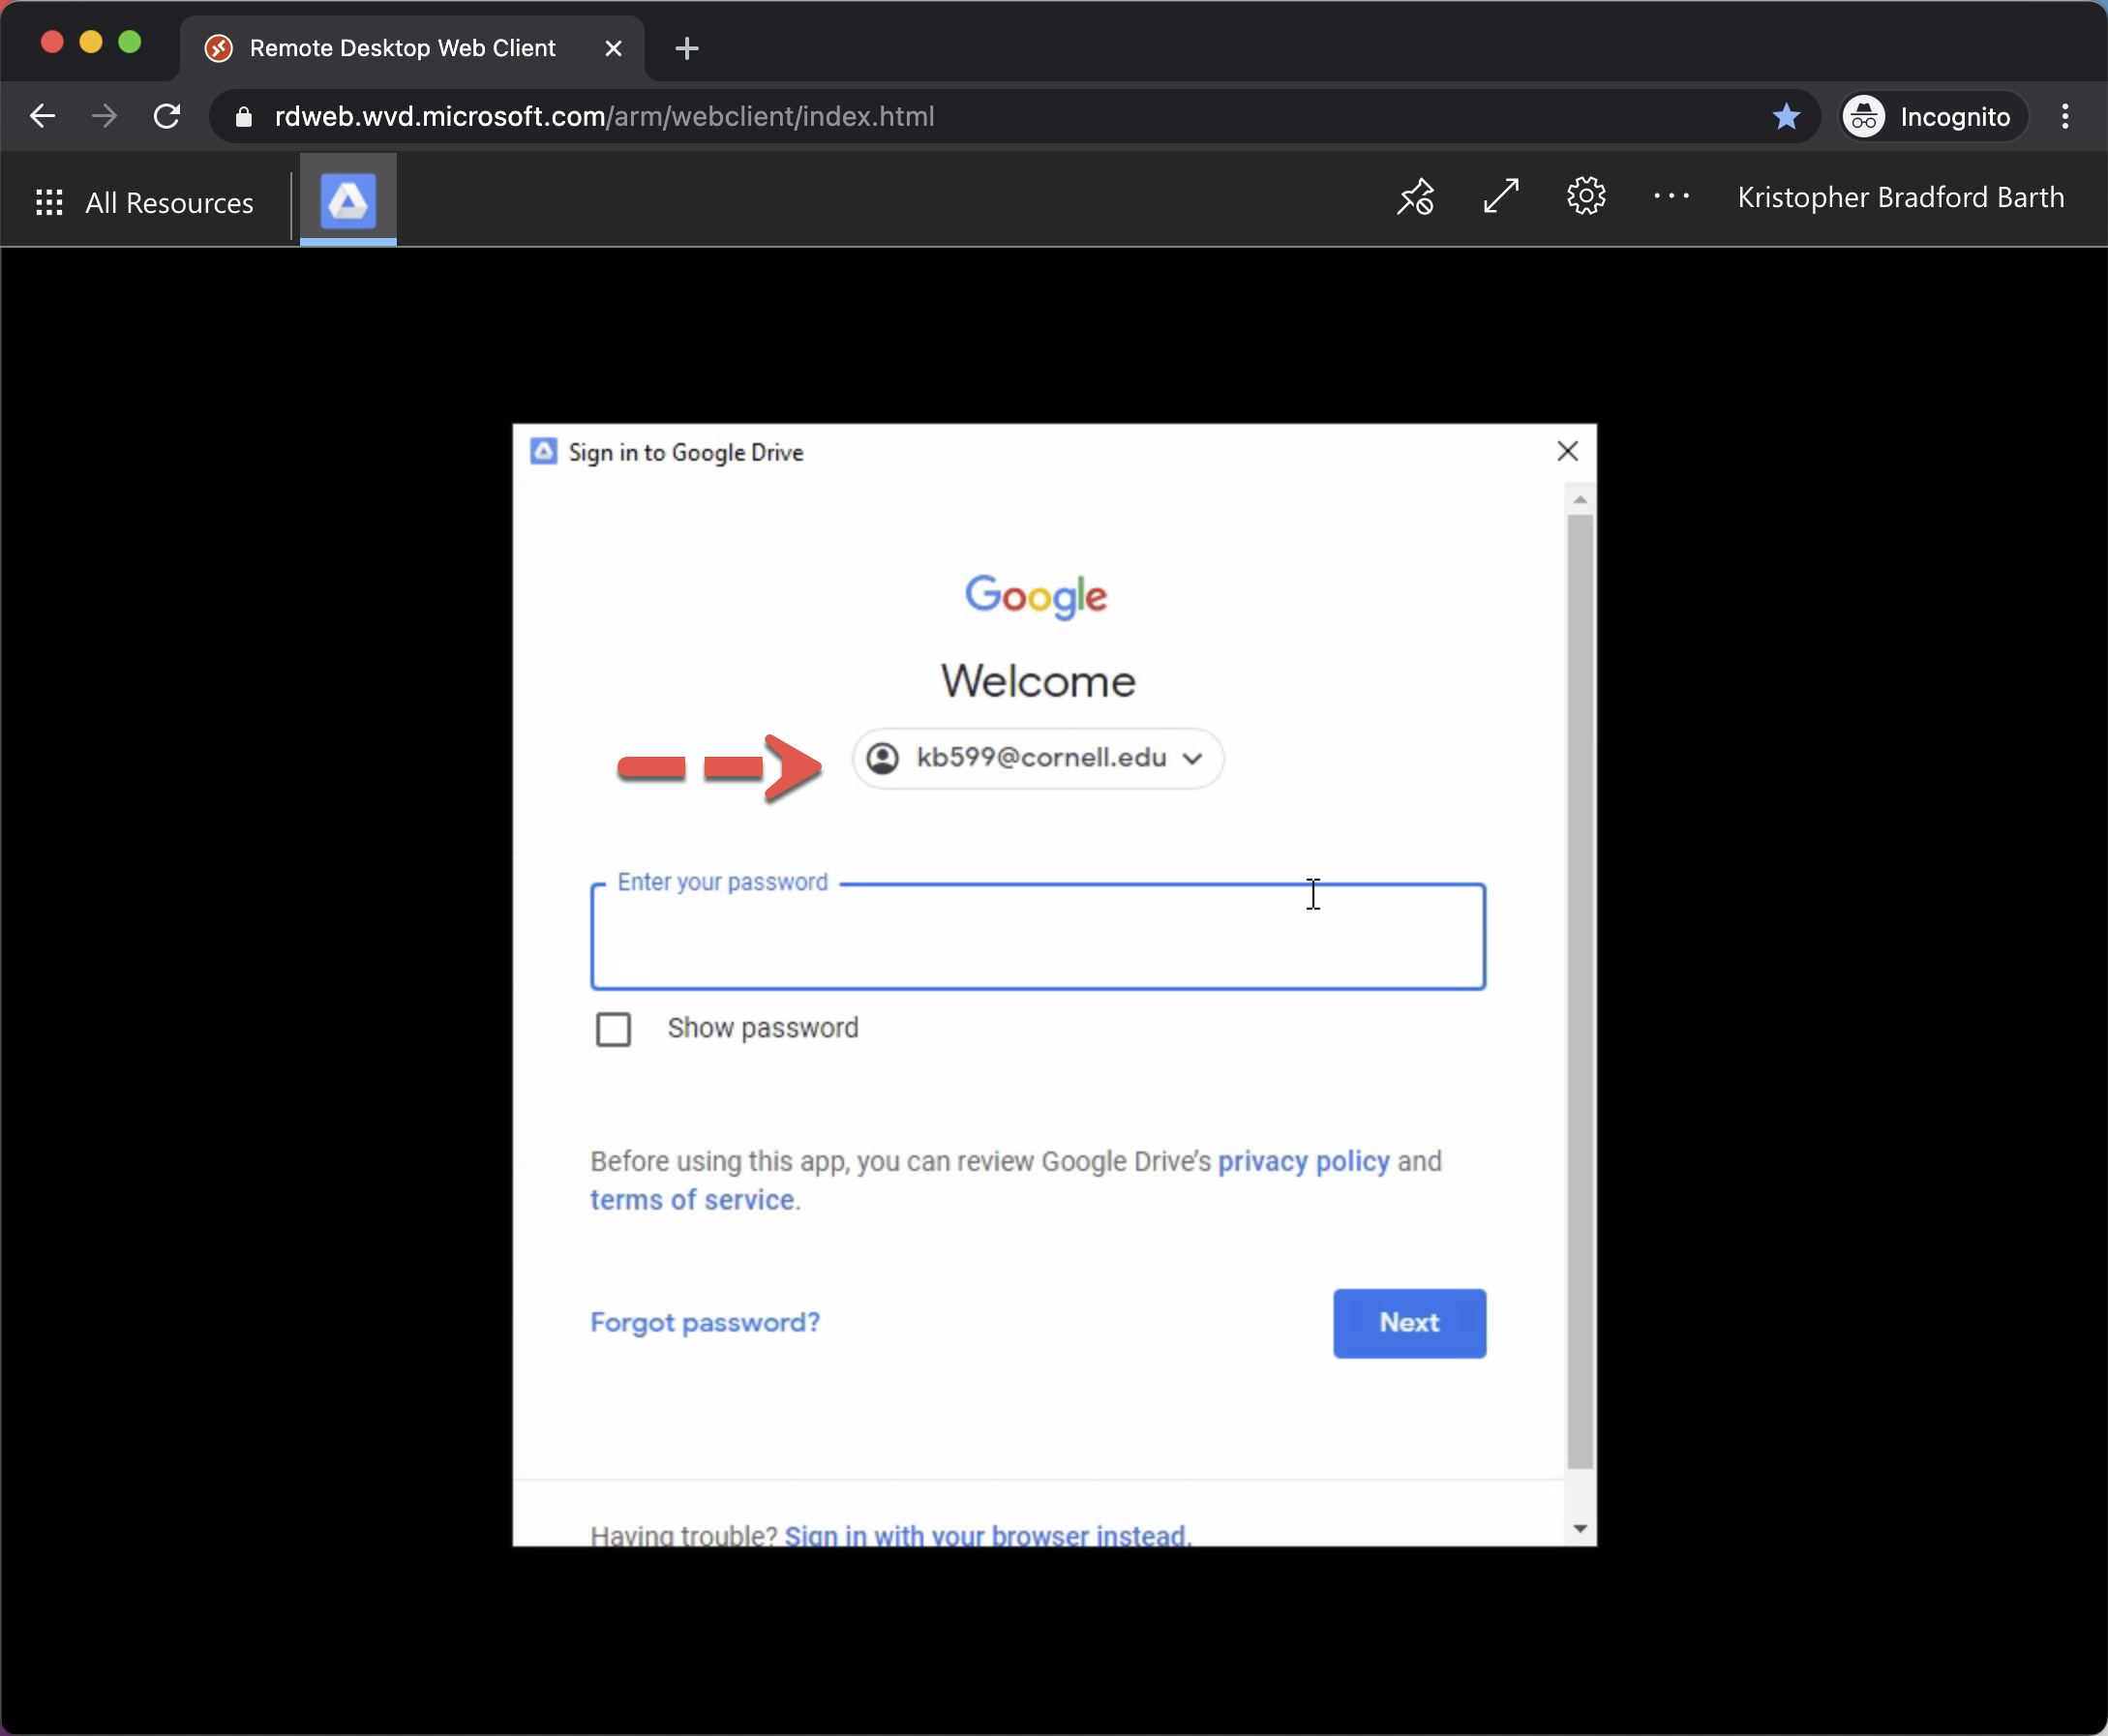View site security lock info
Viewport: 2108px width, 1736px height.
tap(243, 117)
